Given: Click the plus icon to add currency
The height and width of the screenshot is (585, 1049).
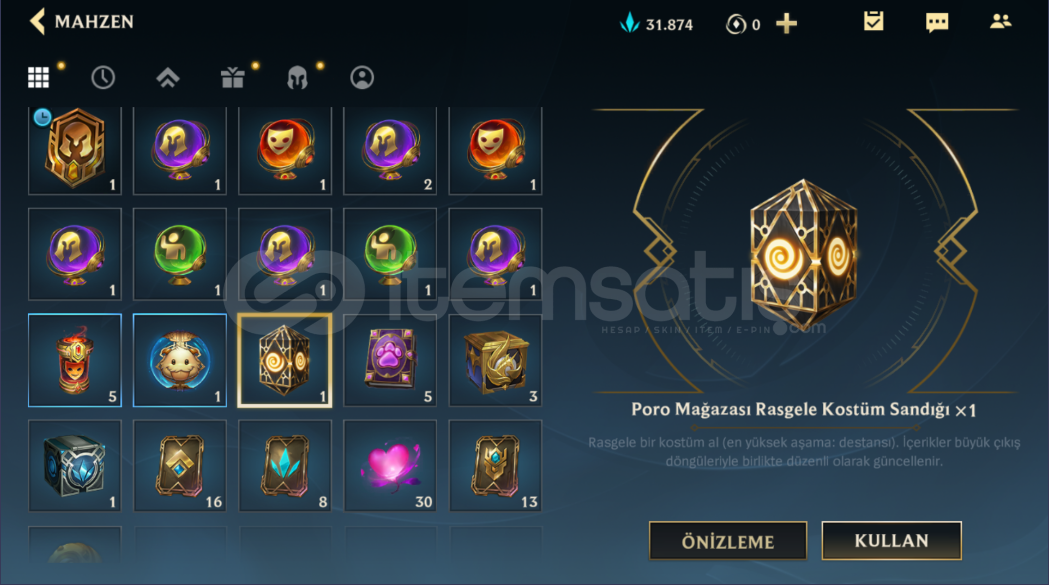Looking at the screenshot, I should (786, 24).
